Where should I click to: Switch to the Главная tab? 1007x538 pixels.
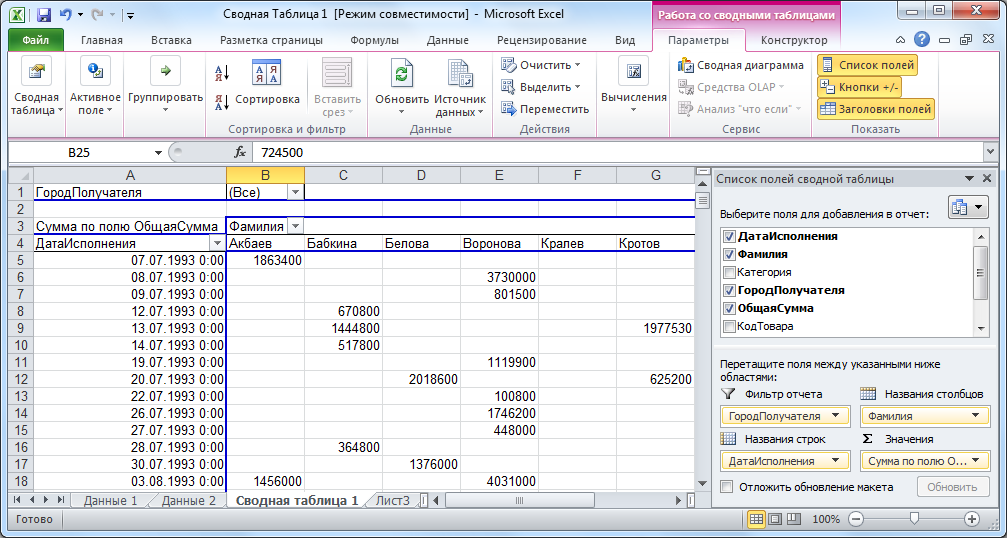tap(101, 40)
